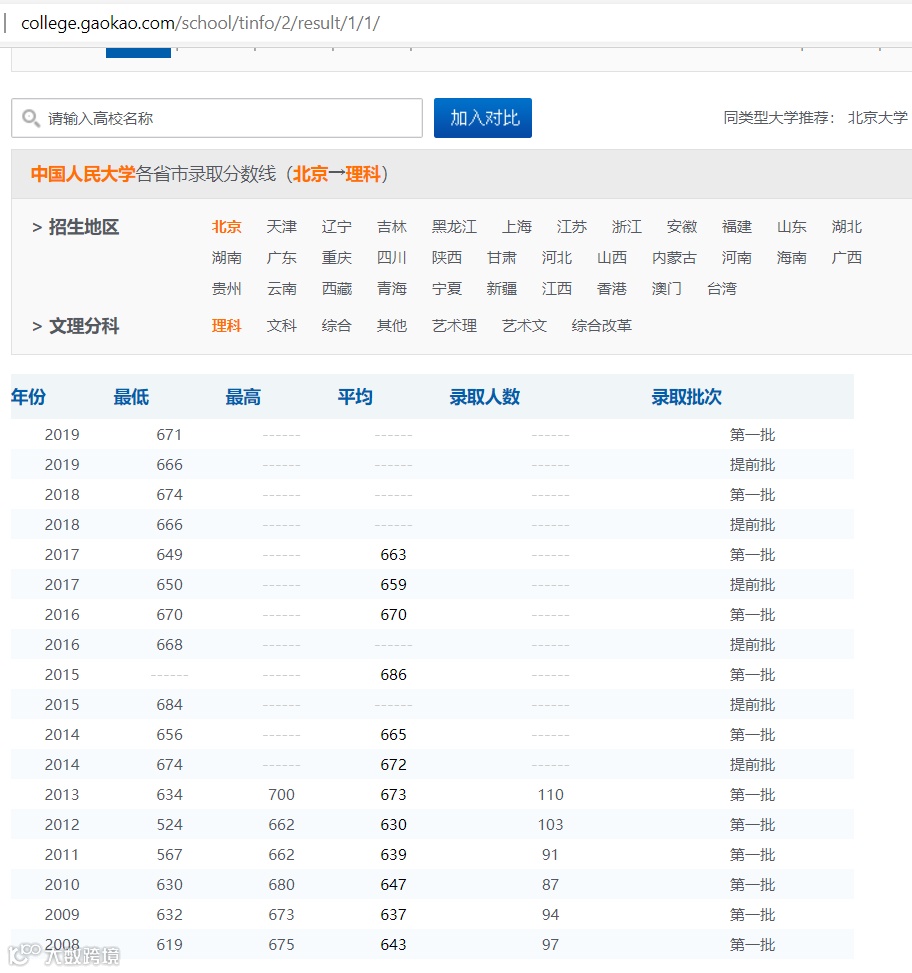Choose 综合 subject category
This screenshot has height=973, width=912.
click(x=337, y=326)
